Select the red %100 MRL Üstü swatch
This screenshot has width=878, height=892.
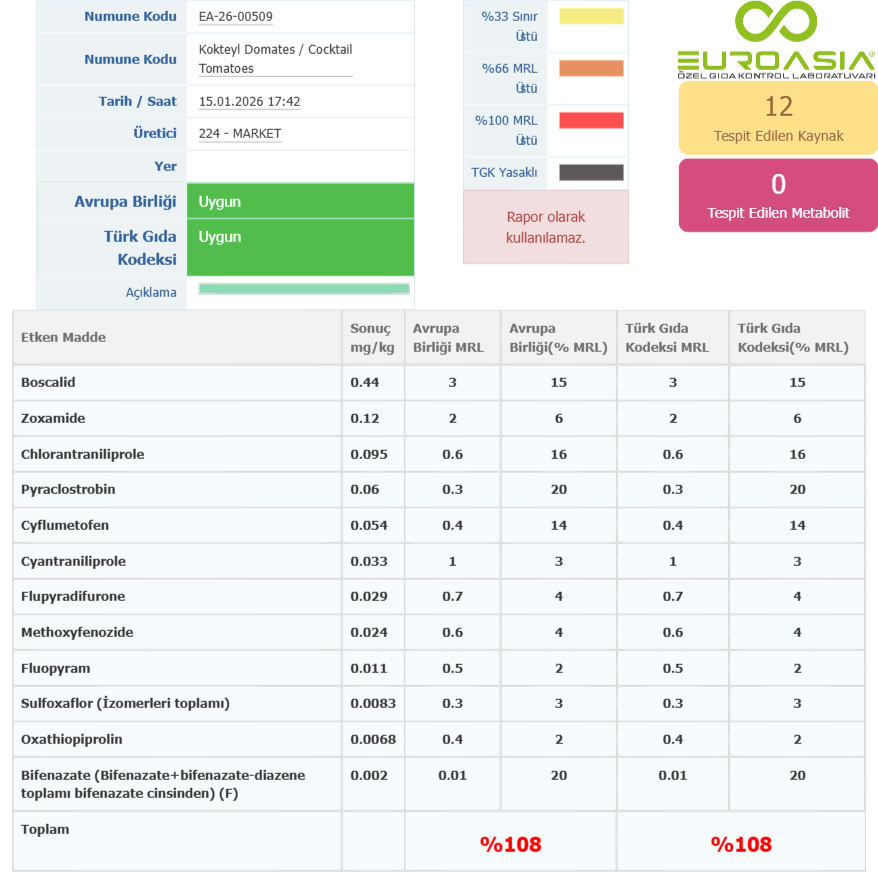click(591, 121)
